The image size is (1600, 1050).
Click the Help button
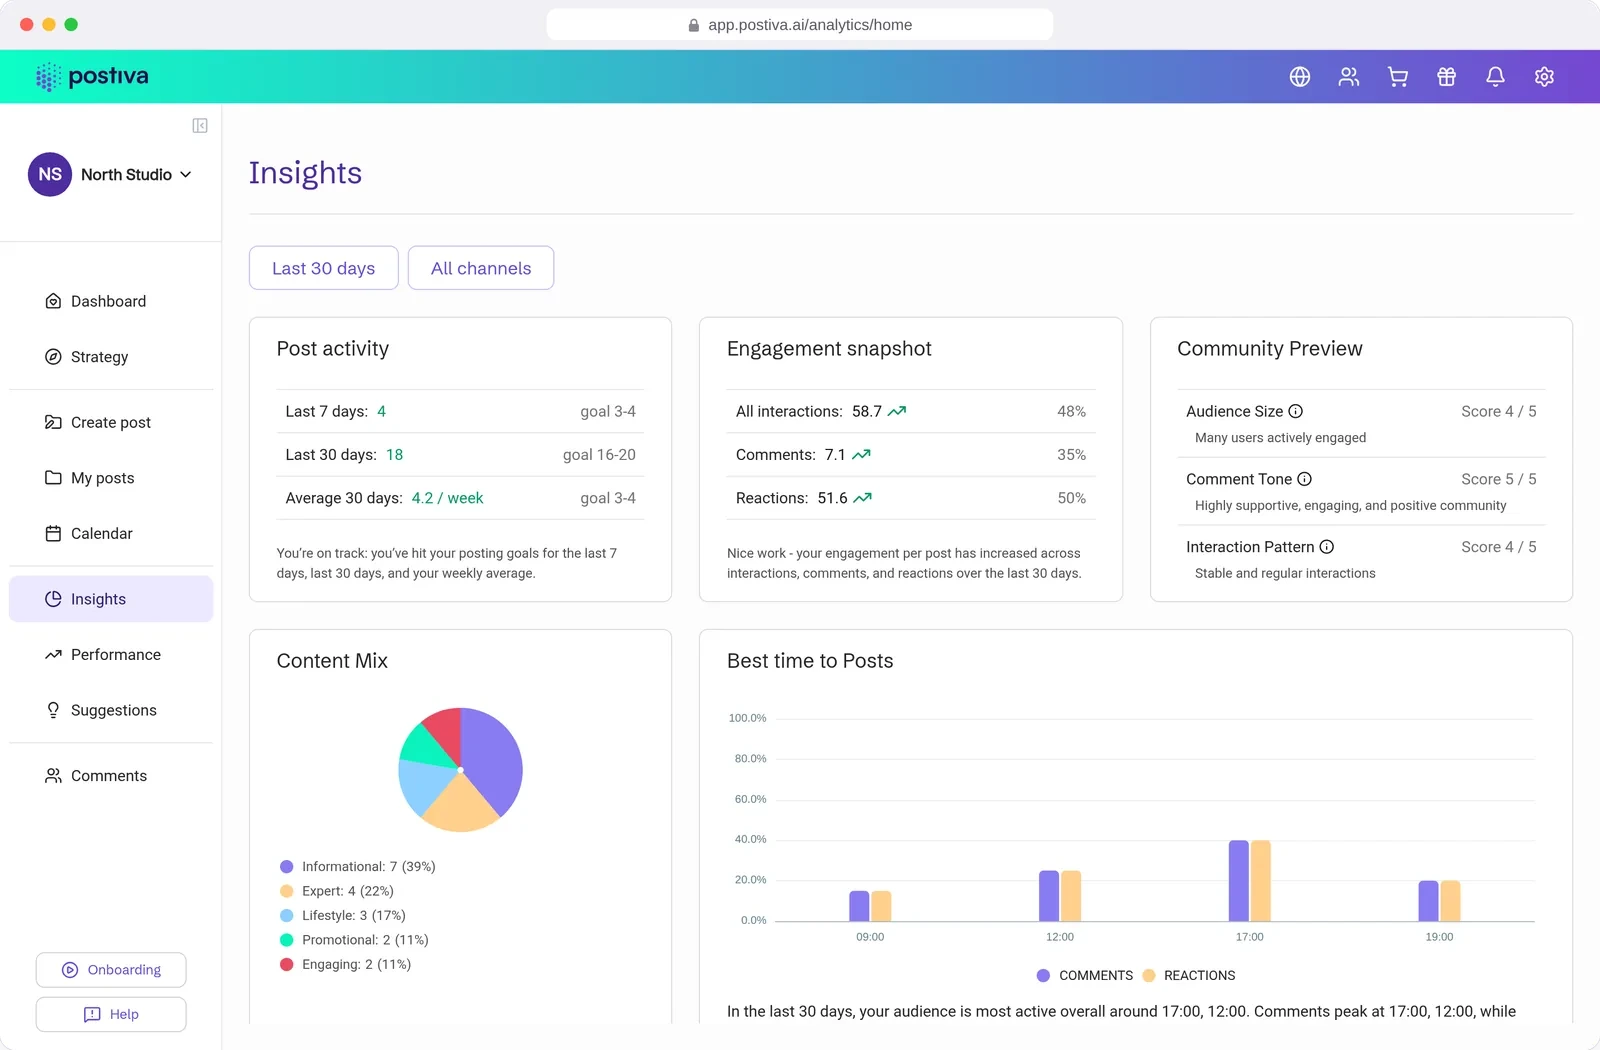[111, 1014]
